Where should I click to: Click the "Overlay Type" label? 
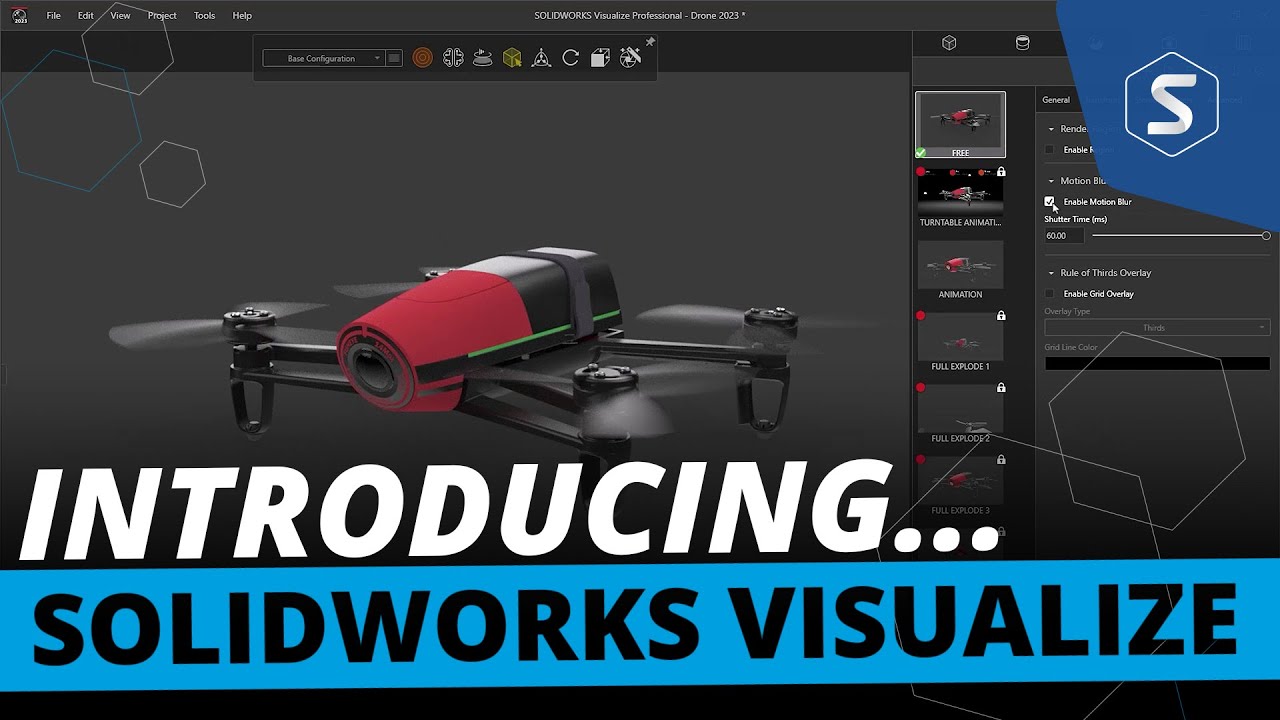(1067, 311)
